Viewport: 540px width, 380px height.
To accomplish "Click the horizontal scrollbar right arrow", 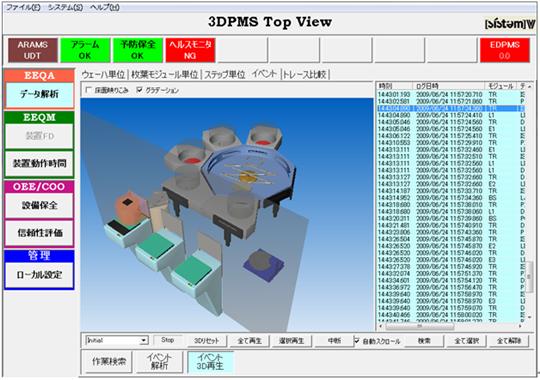I will [x=521, y=326].
